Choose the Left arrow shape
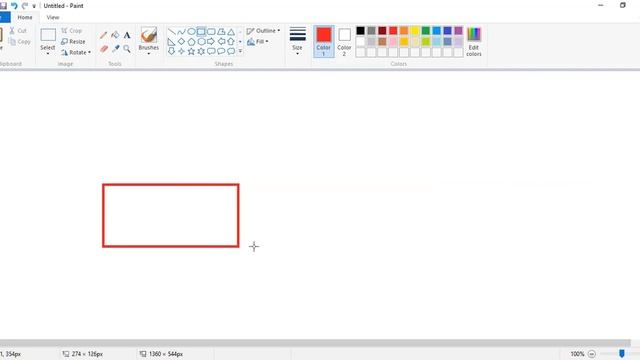 (221, 42)
